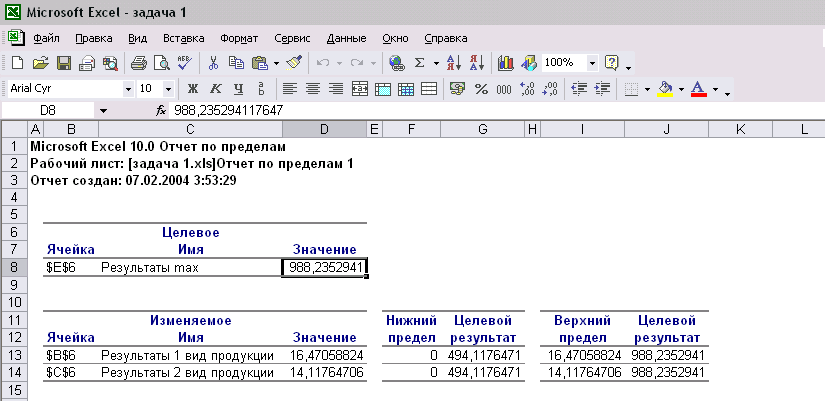This screenshot has height=401, width=825.
Task: Apply thousands separator 000 format
Action: (504, 89)
